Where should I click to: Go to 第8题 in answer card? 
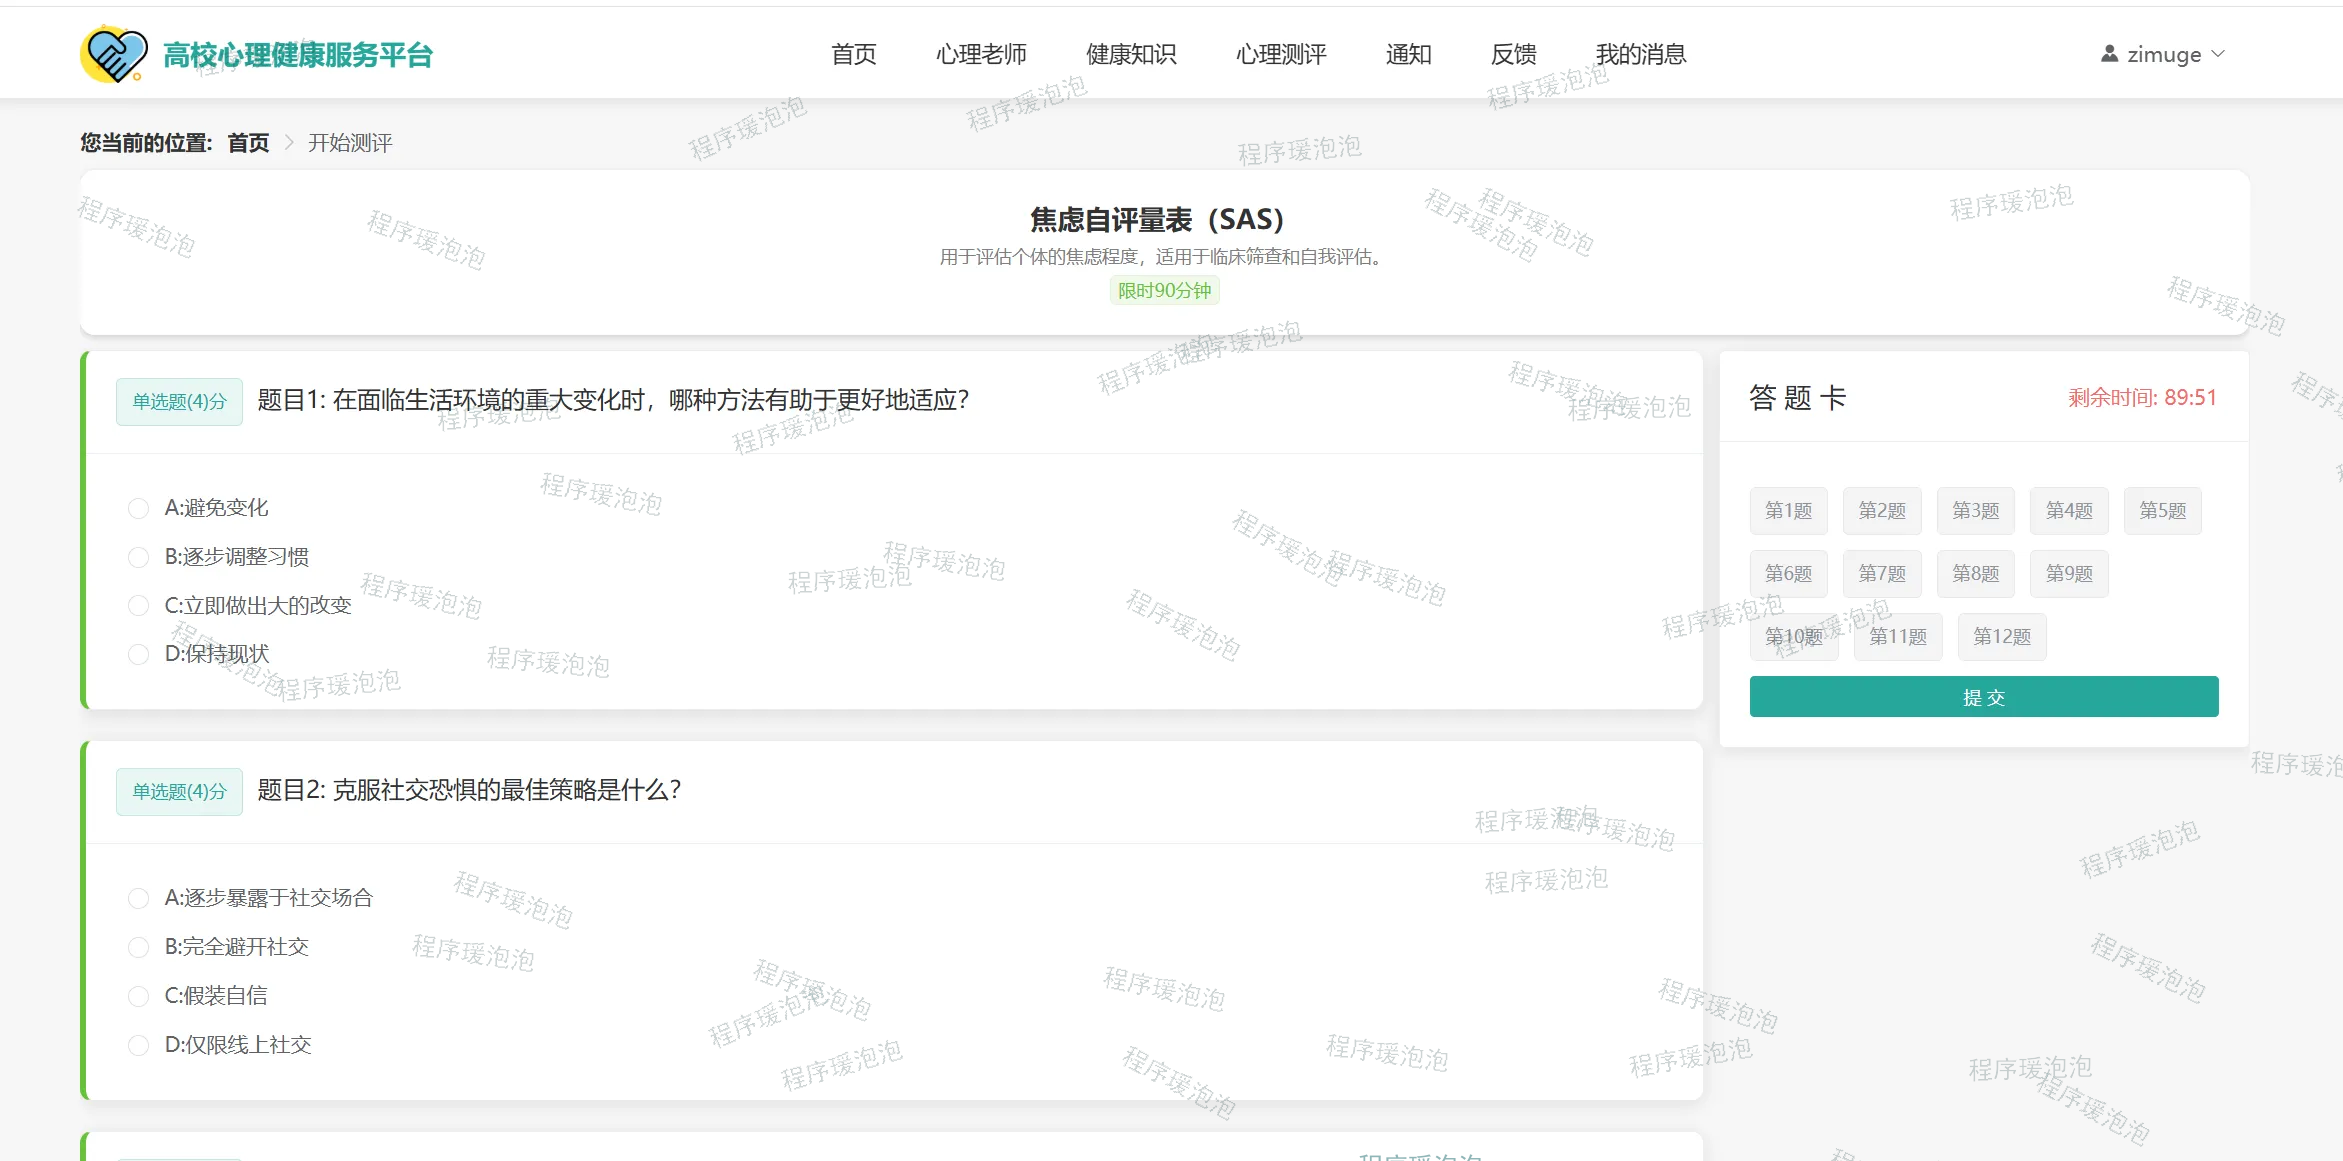point(1975,574)
